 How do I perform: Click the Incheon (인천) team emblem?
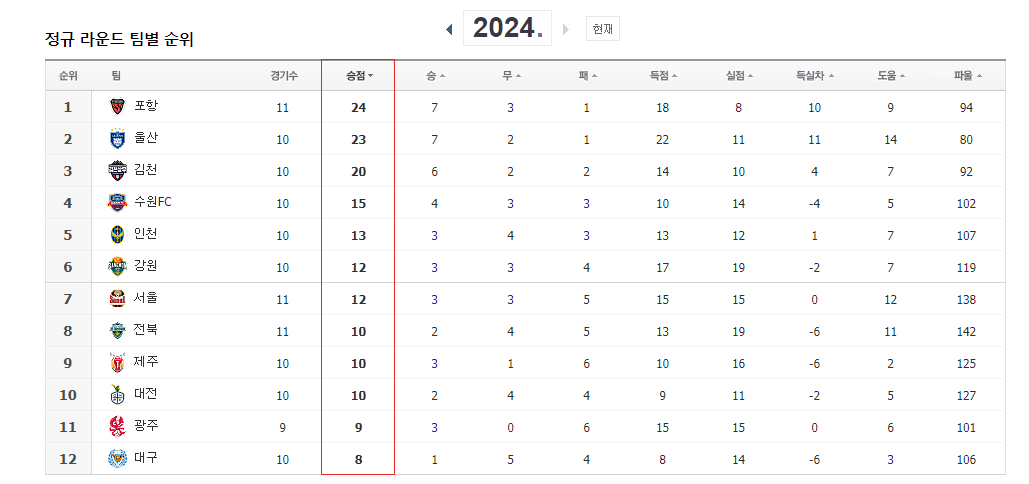pos(117,235)
